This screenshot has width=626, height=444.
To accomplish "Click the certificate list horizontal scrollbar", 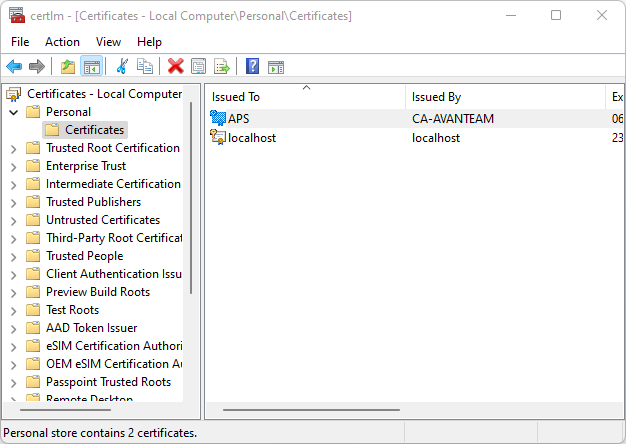I will point(310,409).
